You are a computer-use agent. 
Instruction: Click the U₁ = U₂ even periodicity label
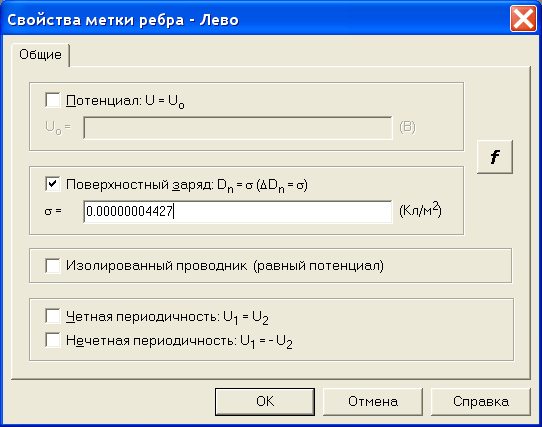(245, 317)
